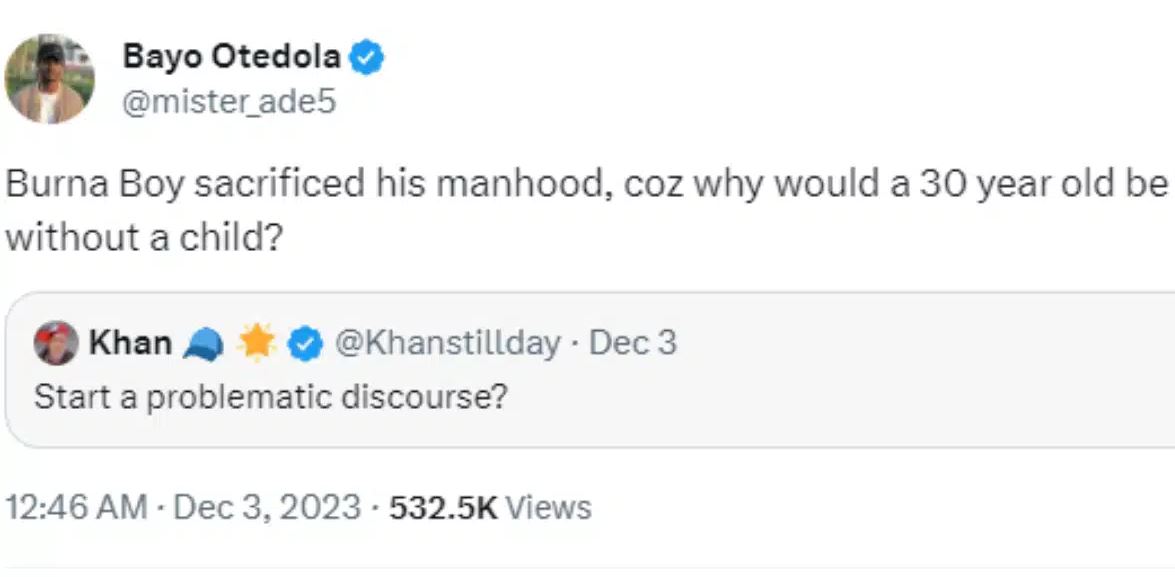The width and height of the screenshot is (1175, 577).
Task: Open Bayo Otedola's profile picture
Action: [50, 78]
